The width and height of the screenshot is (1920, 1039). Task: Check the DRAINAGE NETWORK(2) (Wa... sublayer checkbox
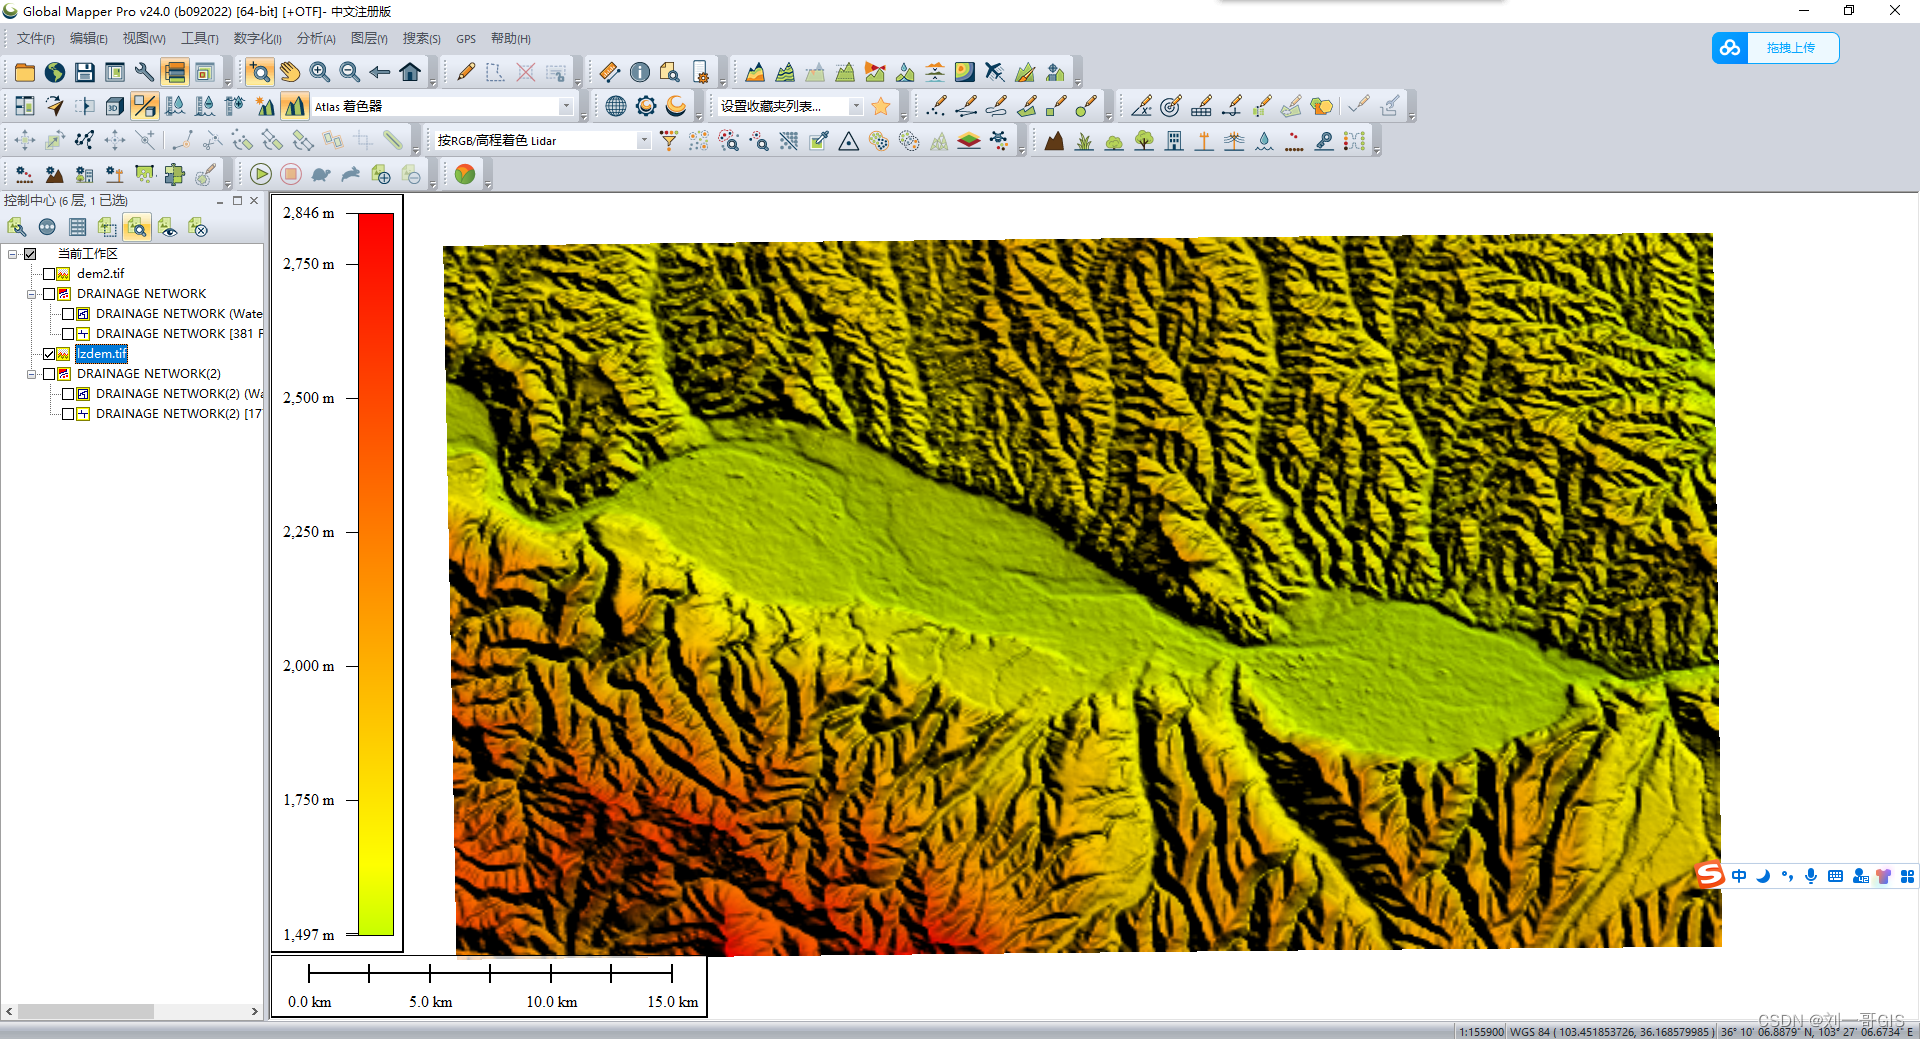click(68, 394)
